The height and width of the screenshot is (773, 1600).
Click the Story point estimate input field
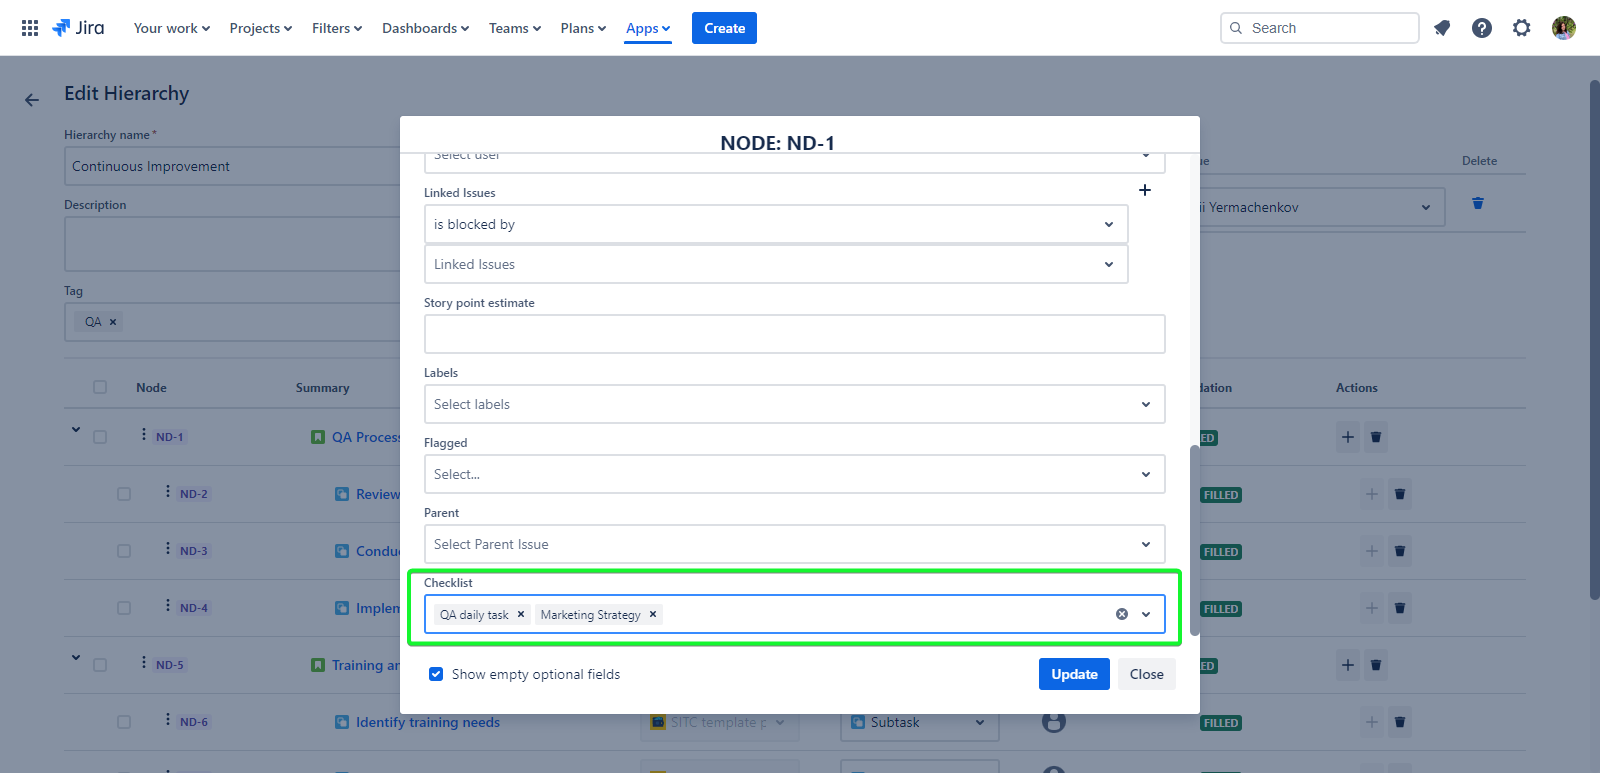coord(794,334)
